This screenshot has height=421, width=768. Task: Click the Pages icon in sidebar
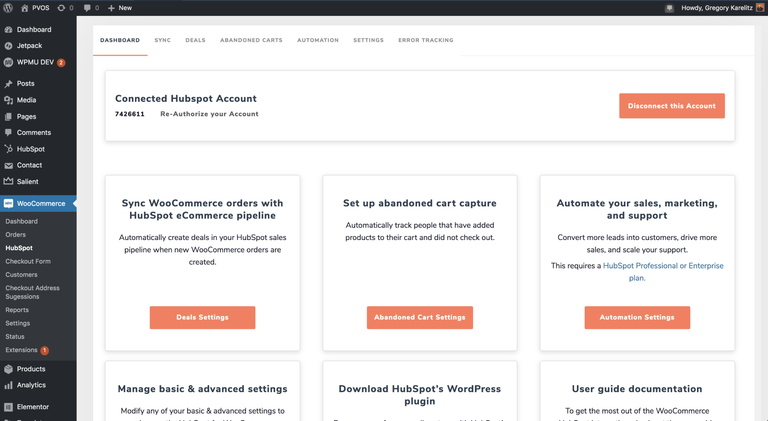click(8, 117)
